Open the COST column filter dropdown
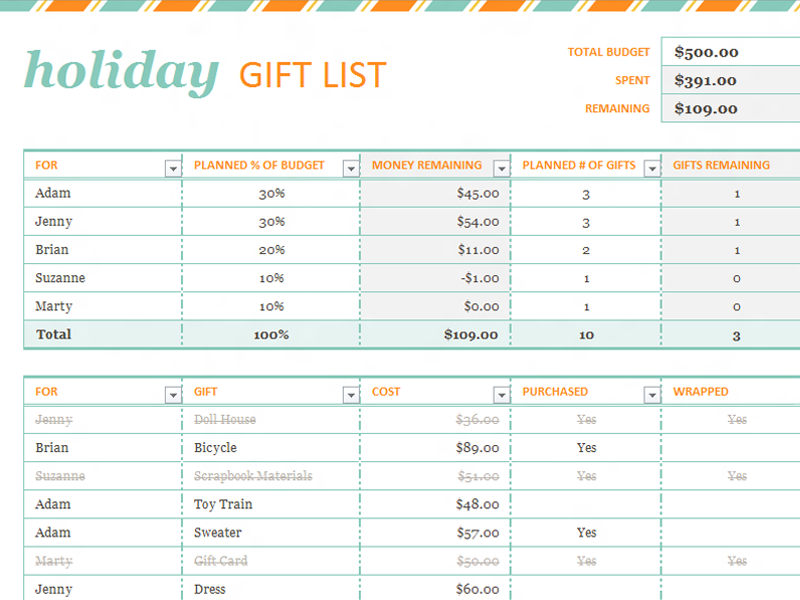The height and width of the screenshot is (600, 800). [x=502, y=395]
